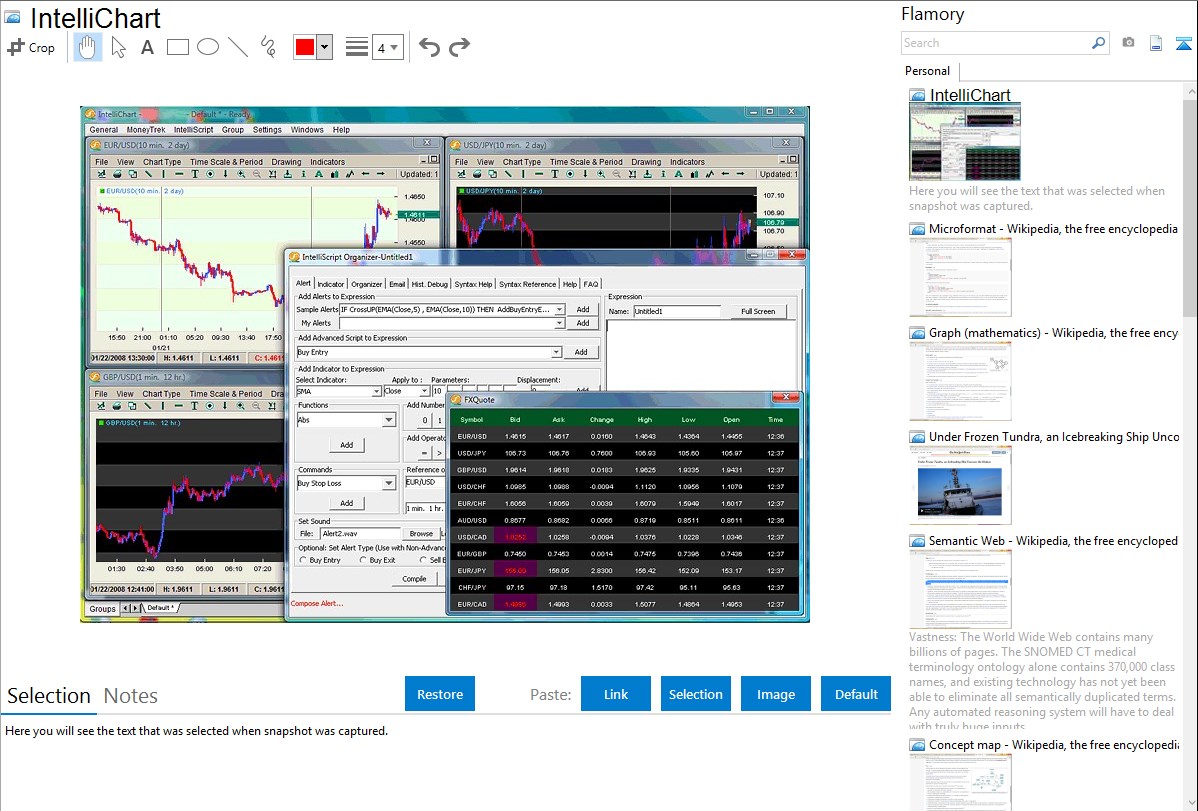Expand the Functions Abs dropdown
The width and height of the screenshot is (1198, 811).
pyautogui.click(x=389, y=420)
